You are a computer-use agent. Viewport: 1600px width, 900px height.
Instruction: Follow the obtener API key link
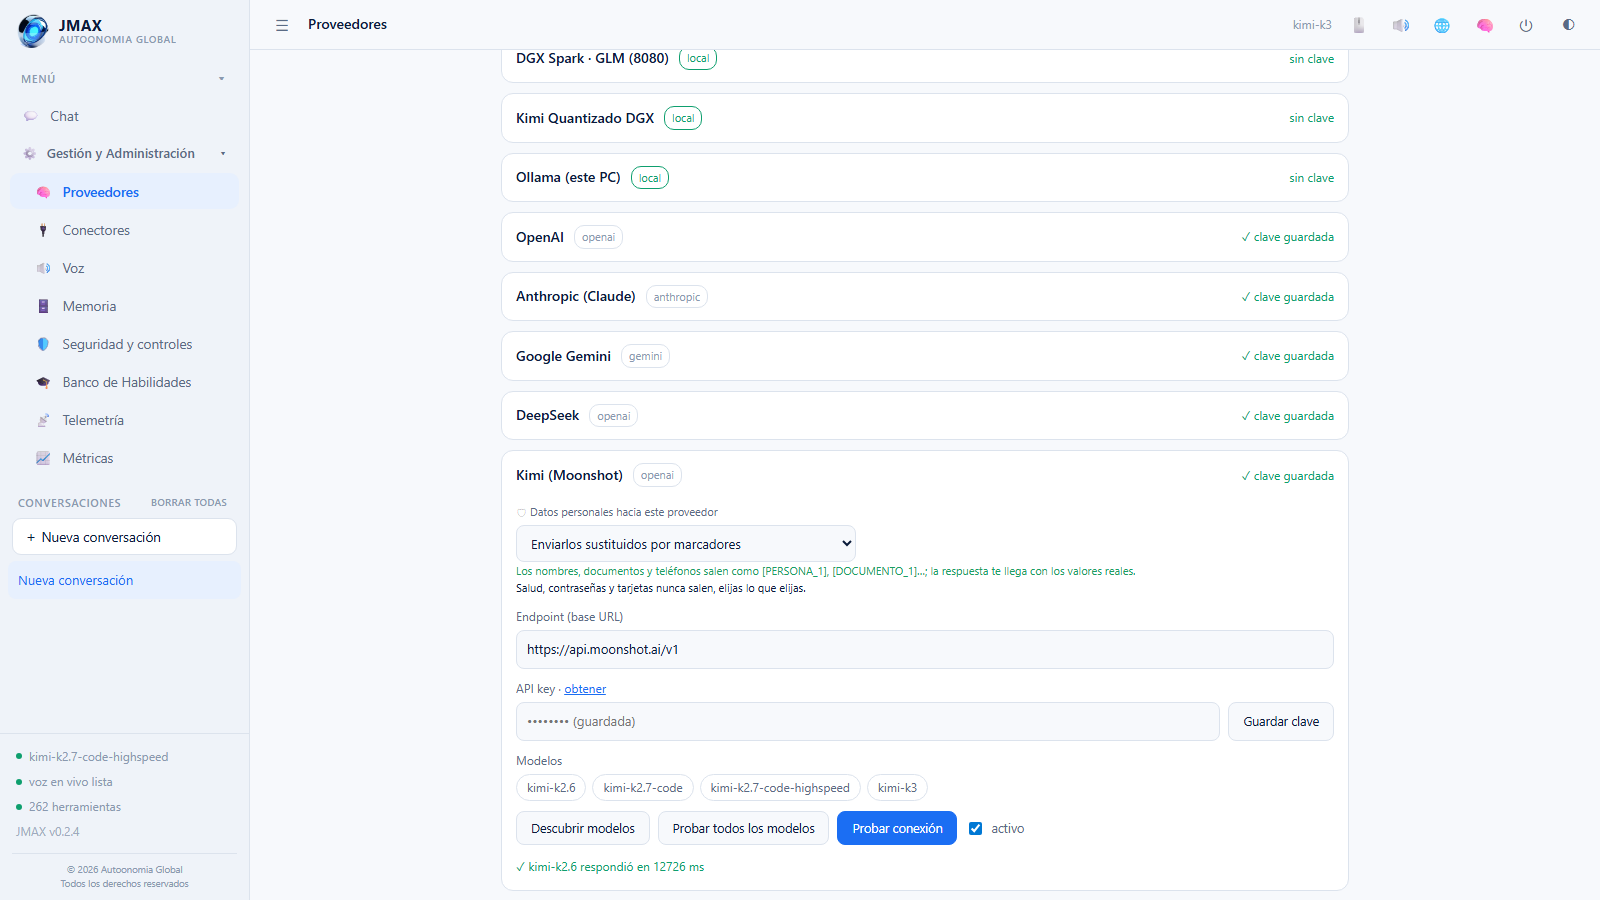click(585, 689)
